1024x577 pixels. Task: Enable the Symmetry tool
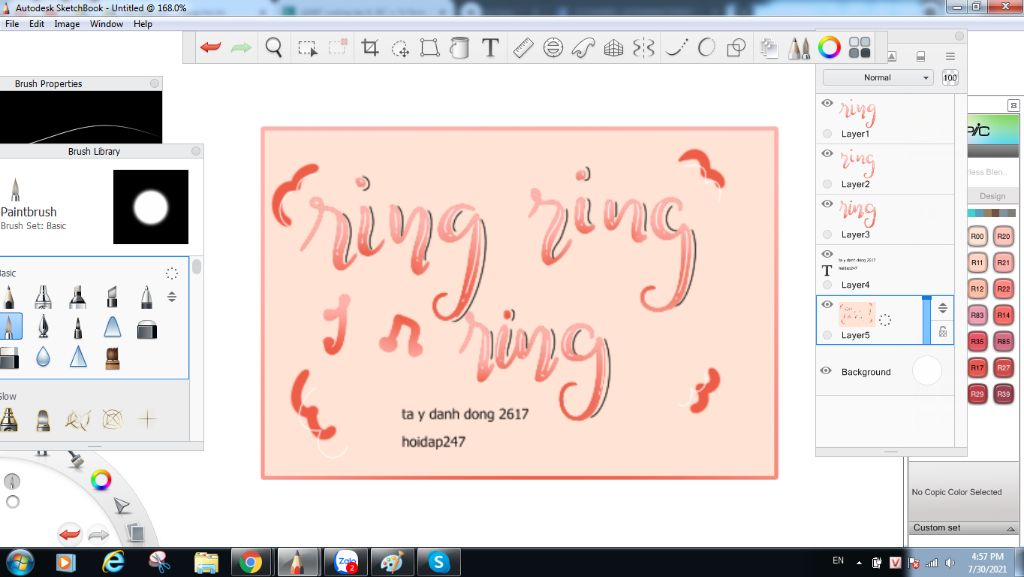[x=643, y=48]
